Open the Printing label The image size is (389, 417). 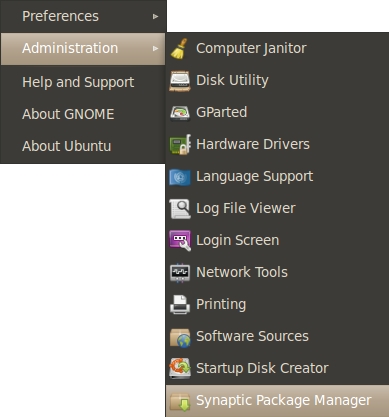coord(221,305)
